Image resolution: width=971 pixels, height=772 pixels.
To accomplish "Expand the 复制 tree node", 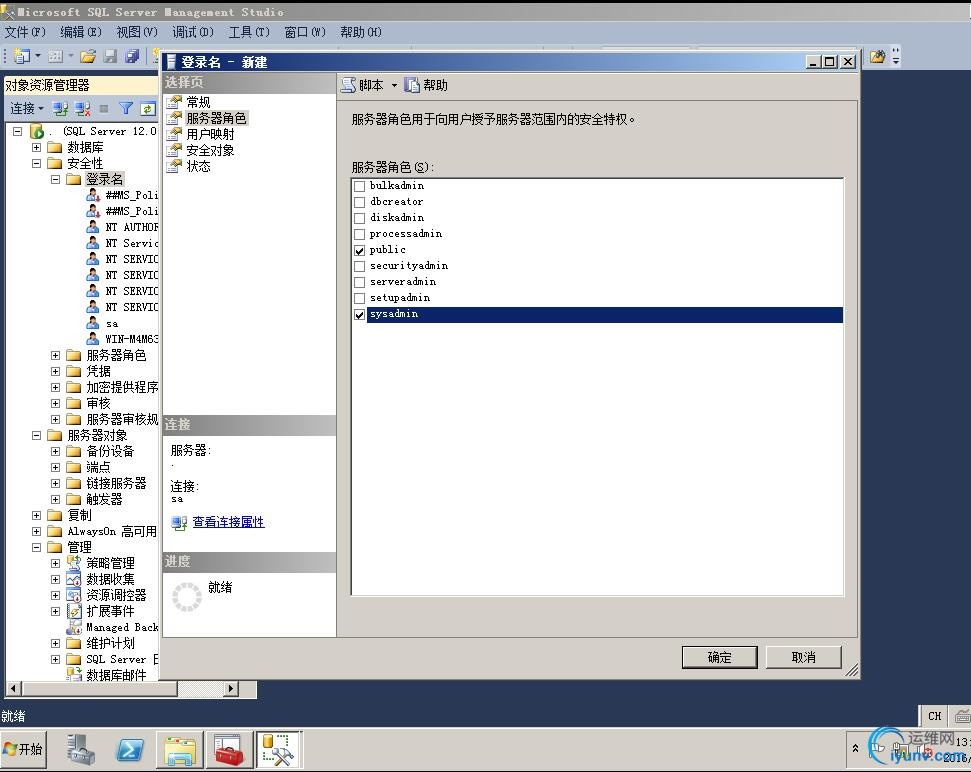I will (37, 515).
